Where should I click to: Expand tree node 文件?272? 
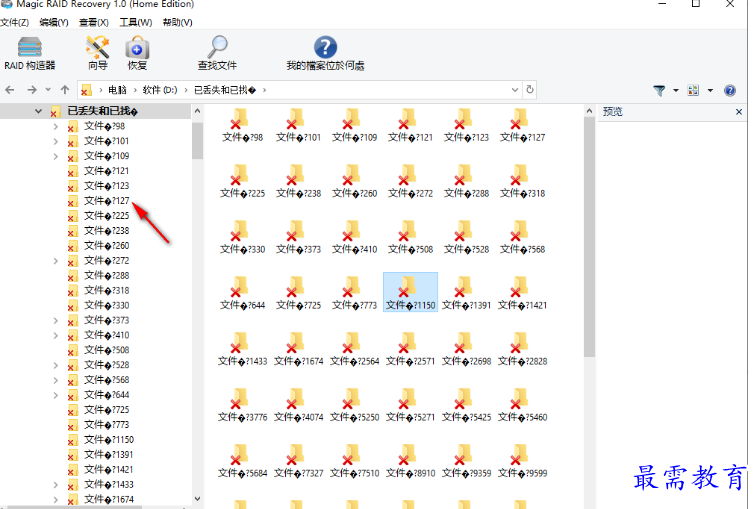click(55, 261)
